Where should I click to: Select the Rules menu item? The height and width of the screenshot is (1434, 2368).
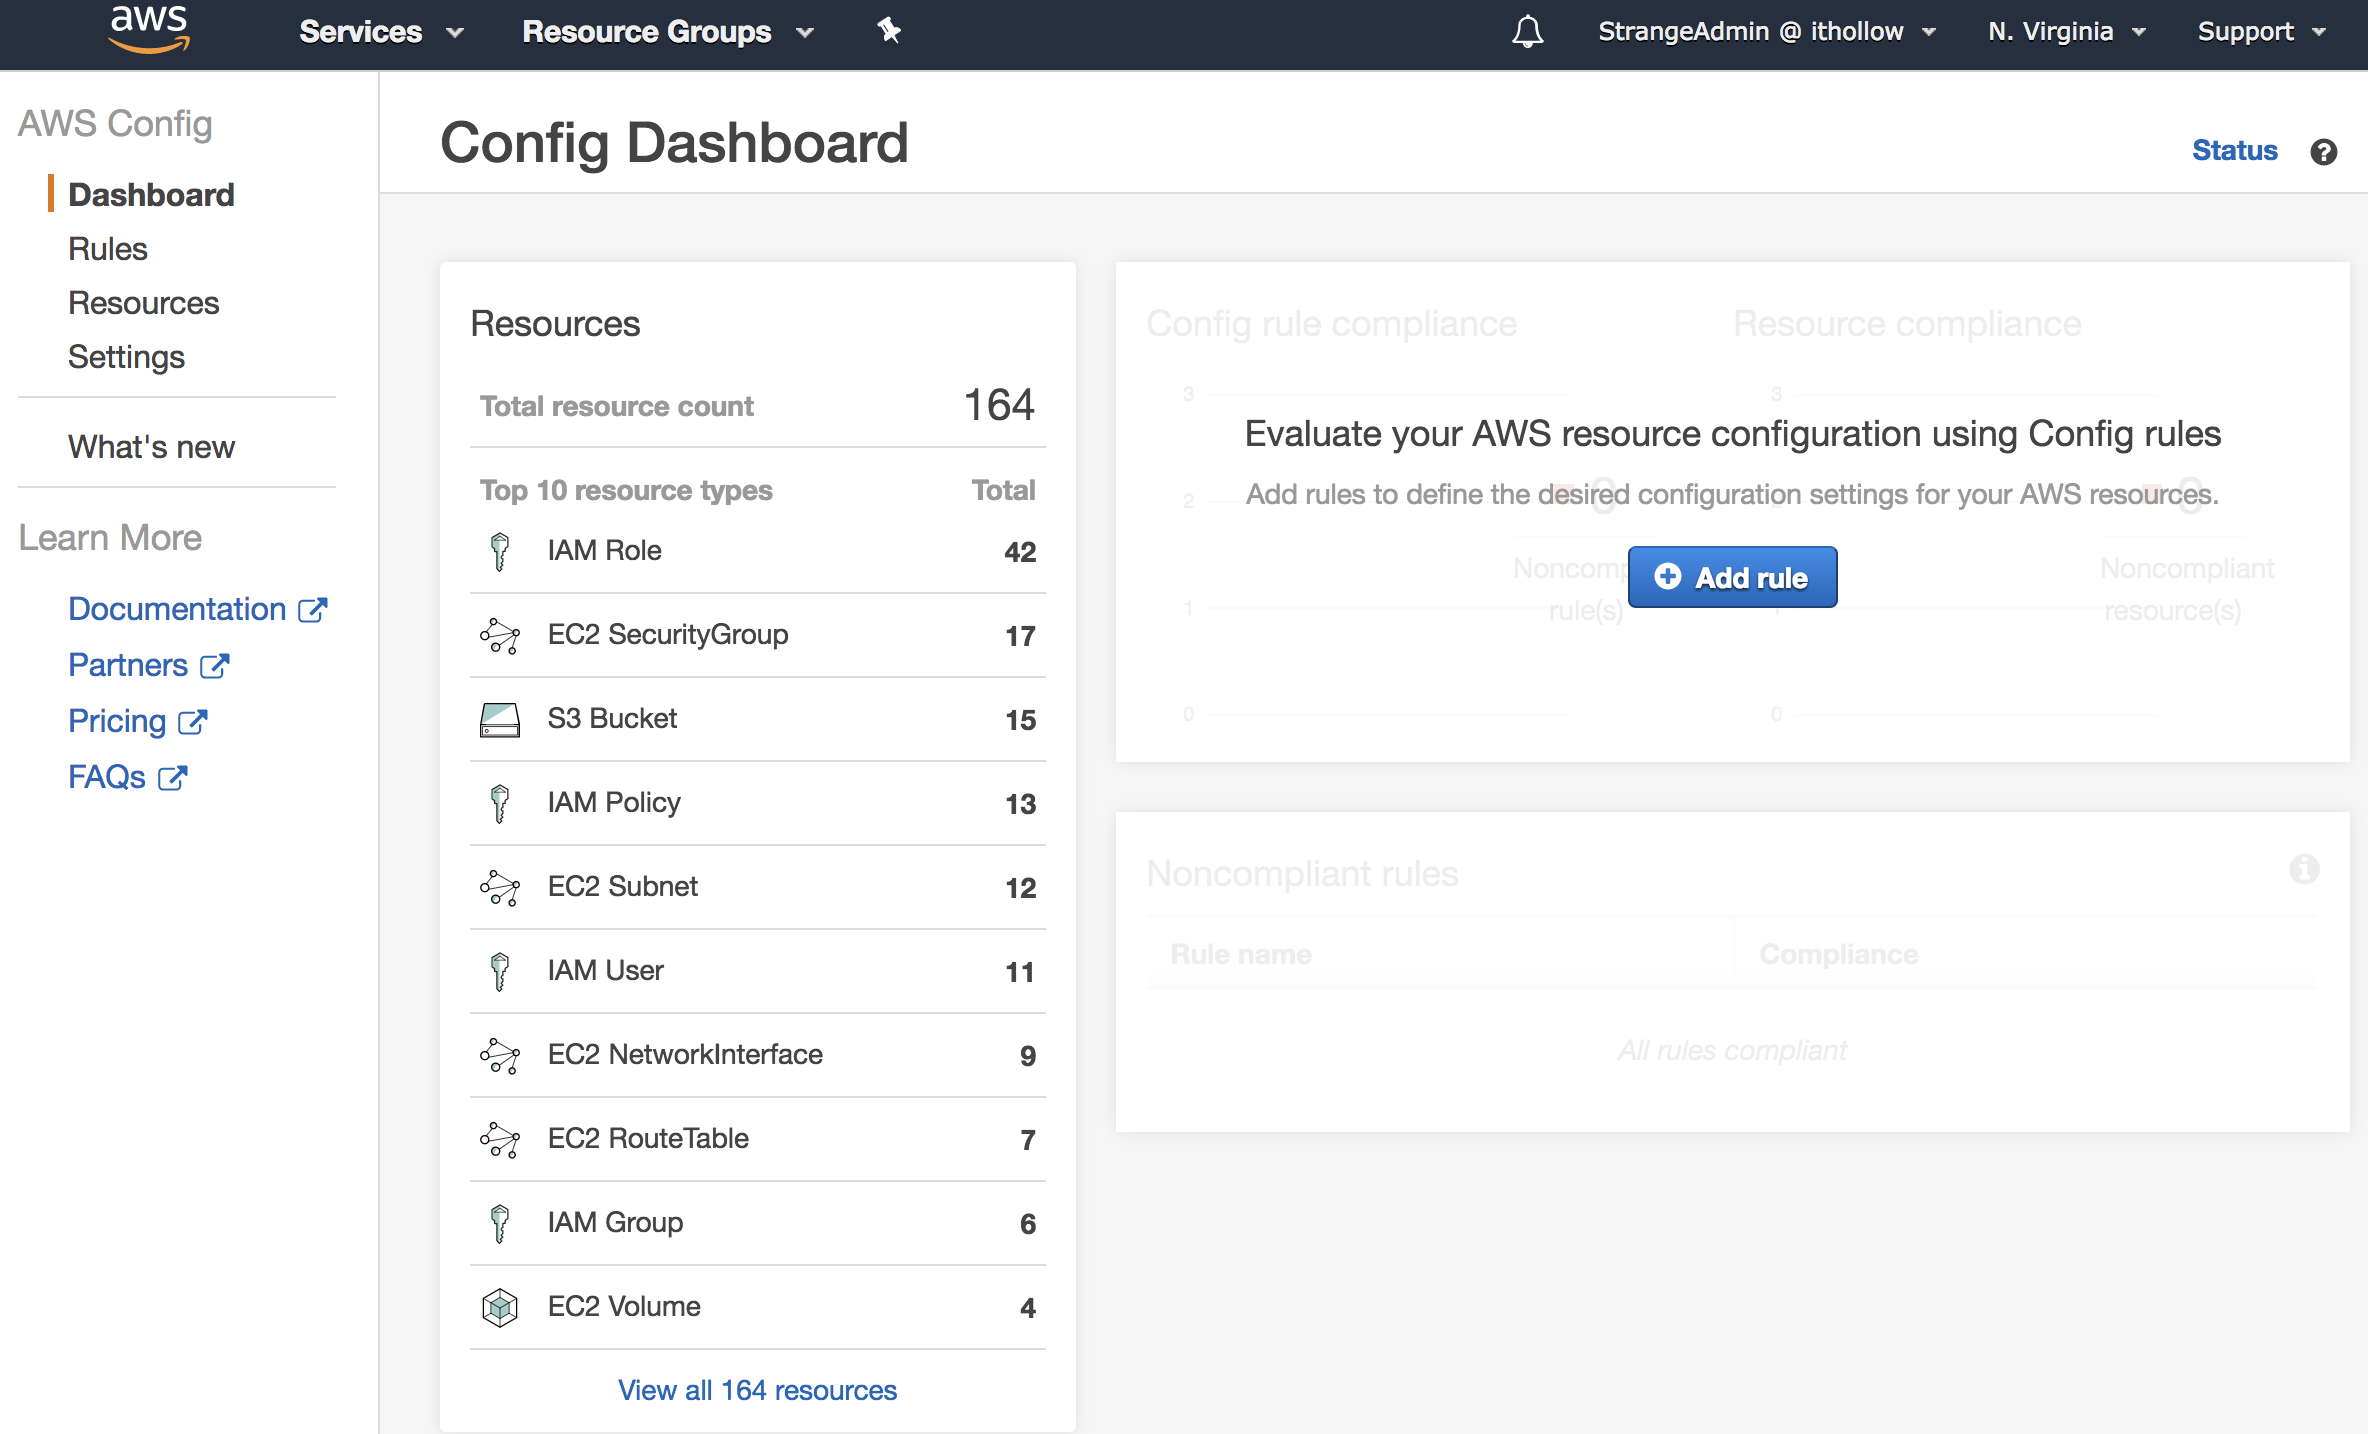[x=108, y=249]
